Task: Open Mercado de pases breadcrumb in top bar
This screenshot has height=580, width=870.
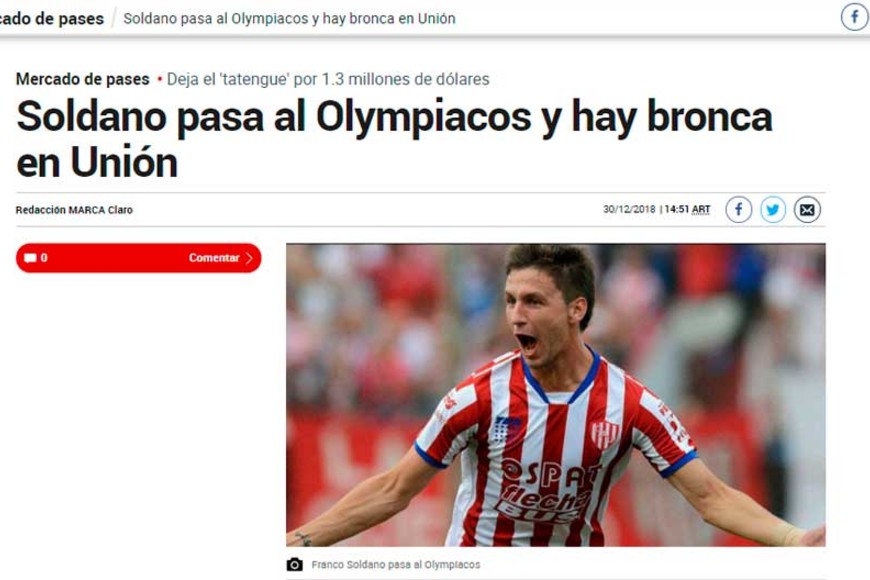Action: click(52, 18)
